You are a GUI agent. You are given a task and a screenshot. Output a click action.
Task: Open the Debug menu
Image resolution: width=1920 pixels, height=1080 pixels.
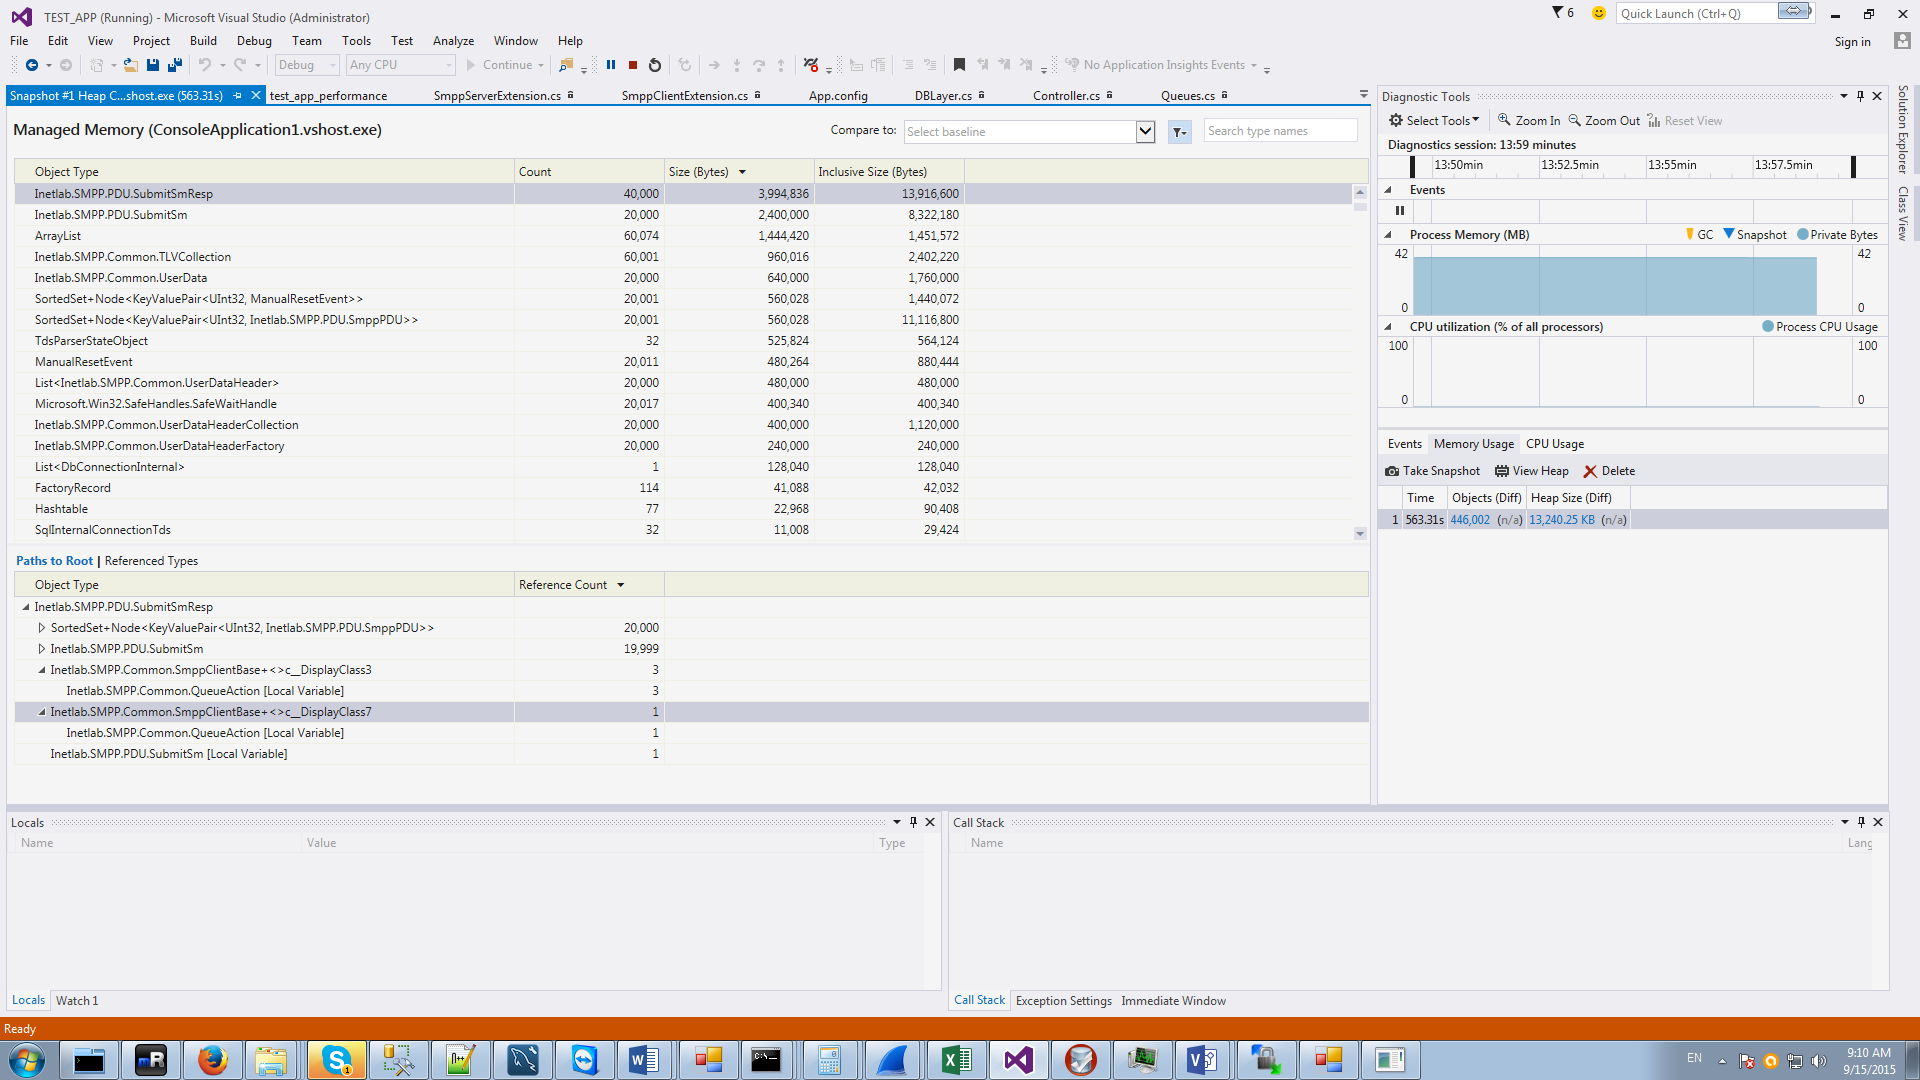[254, 41]
